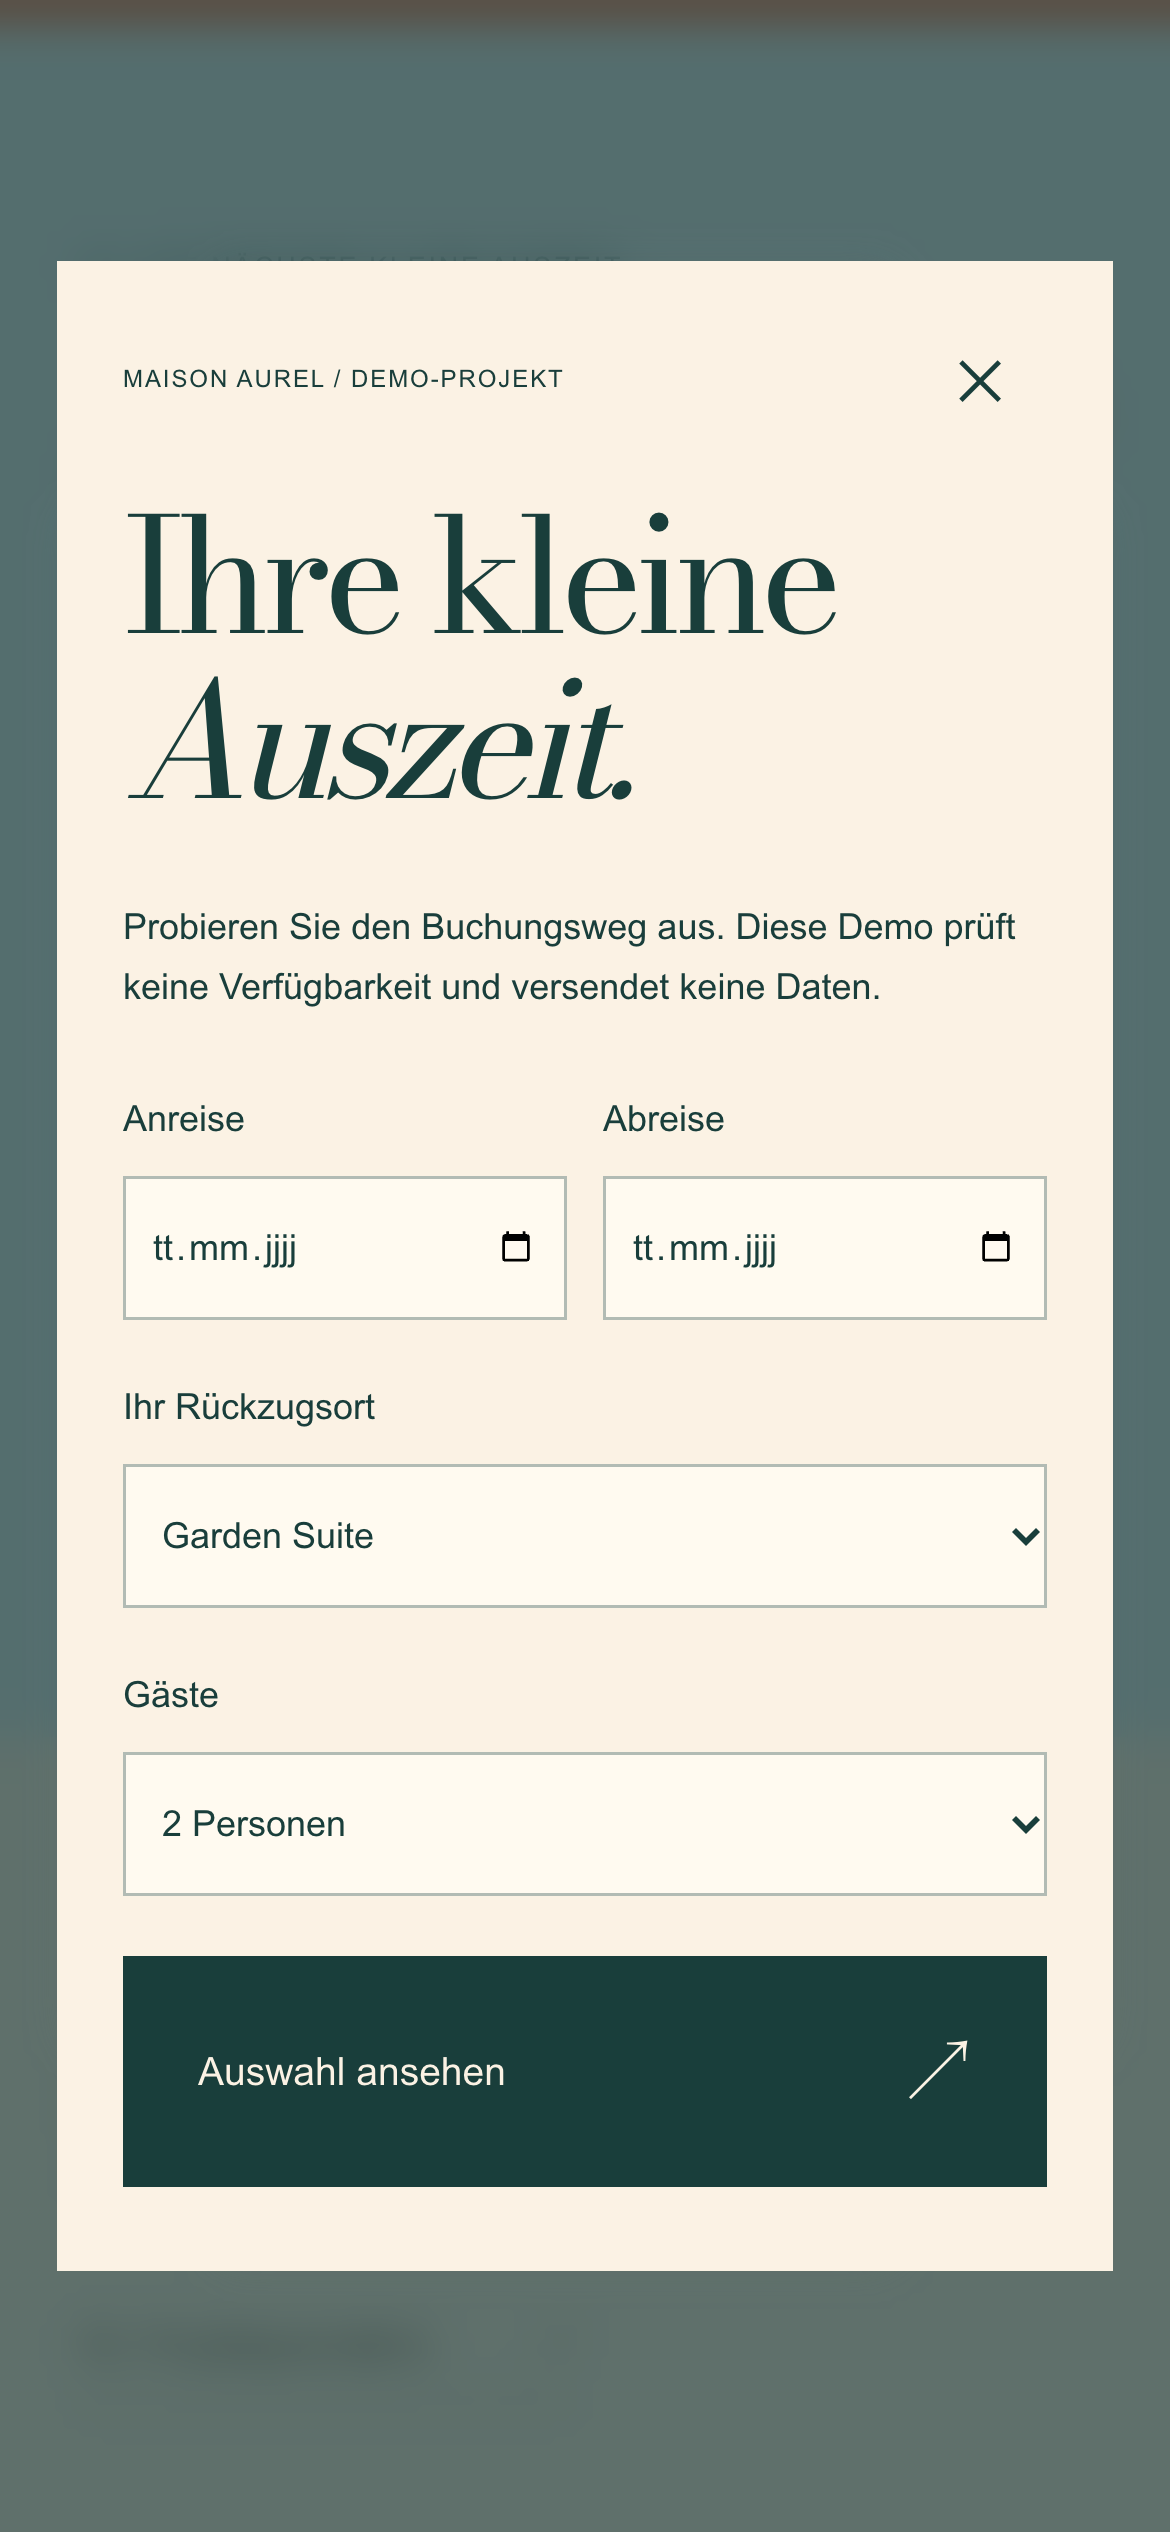Viewport: 1170px width, 2532px height.
Task: Close the booking dialog with the X icon
Action: tap(980, 381)
